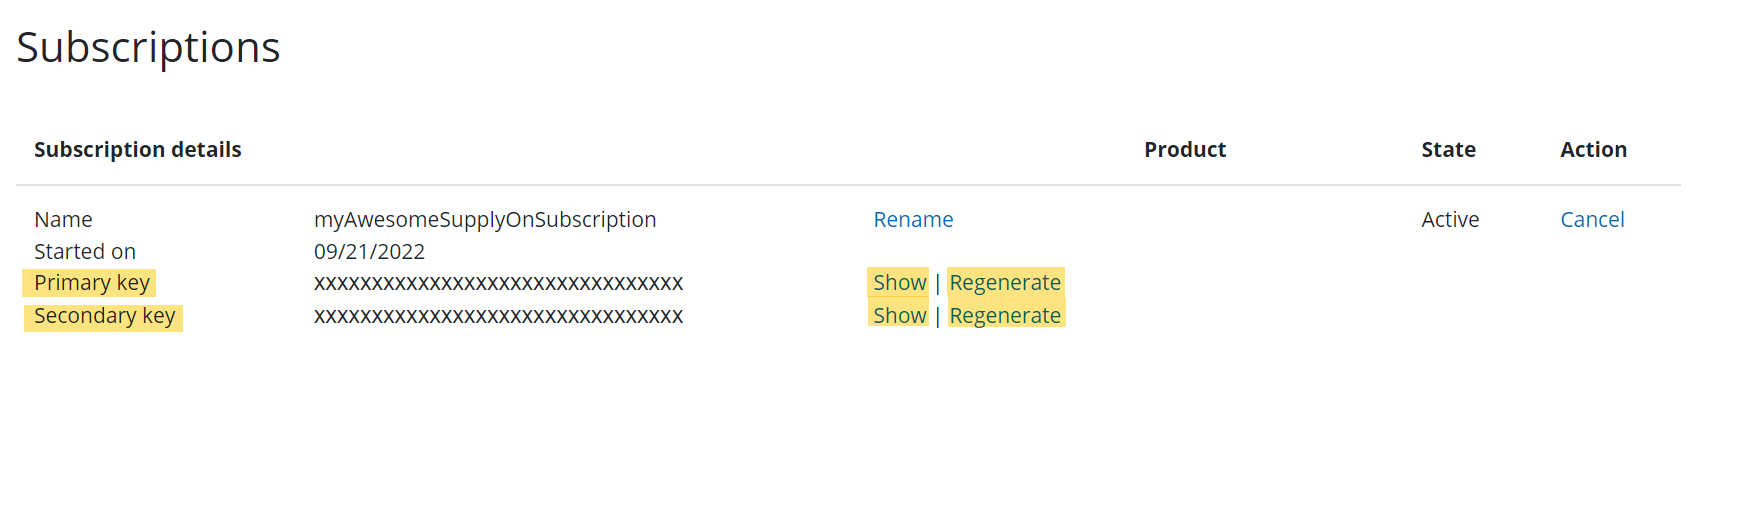Select the Subscription details column header
The height and width of the screenshot is (527, 1744).
point(138,150)
